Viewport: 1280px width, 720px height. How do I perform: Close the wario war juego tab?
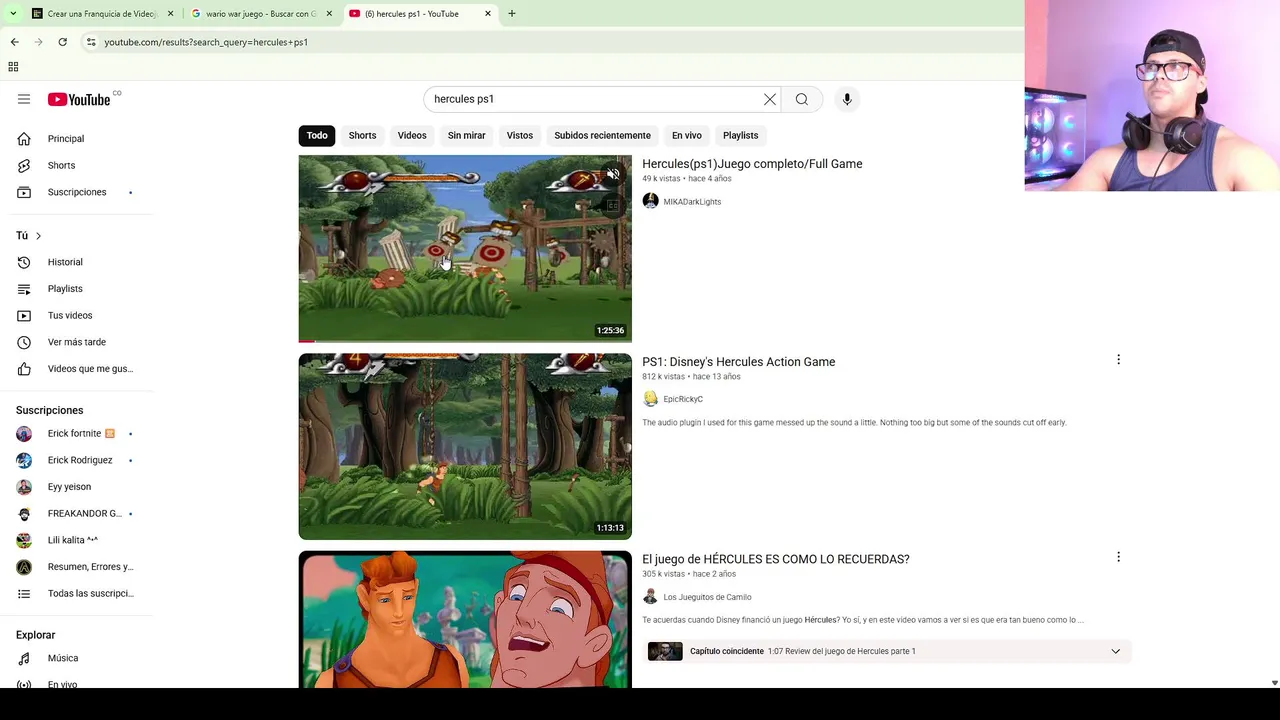329,14
